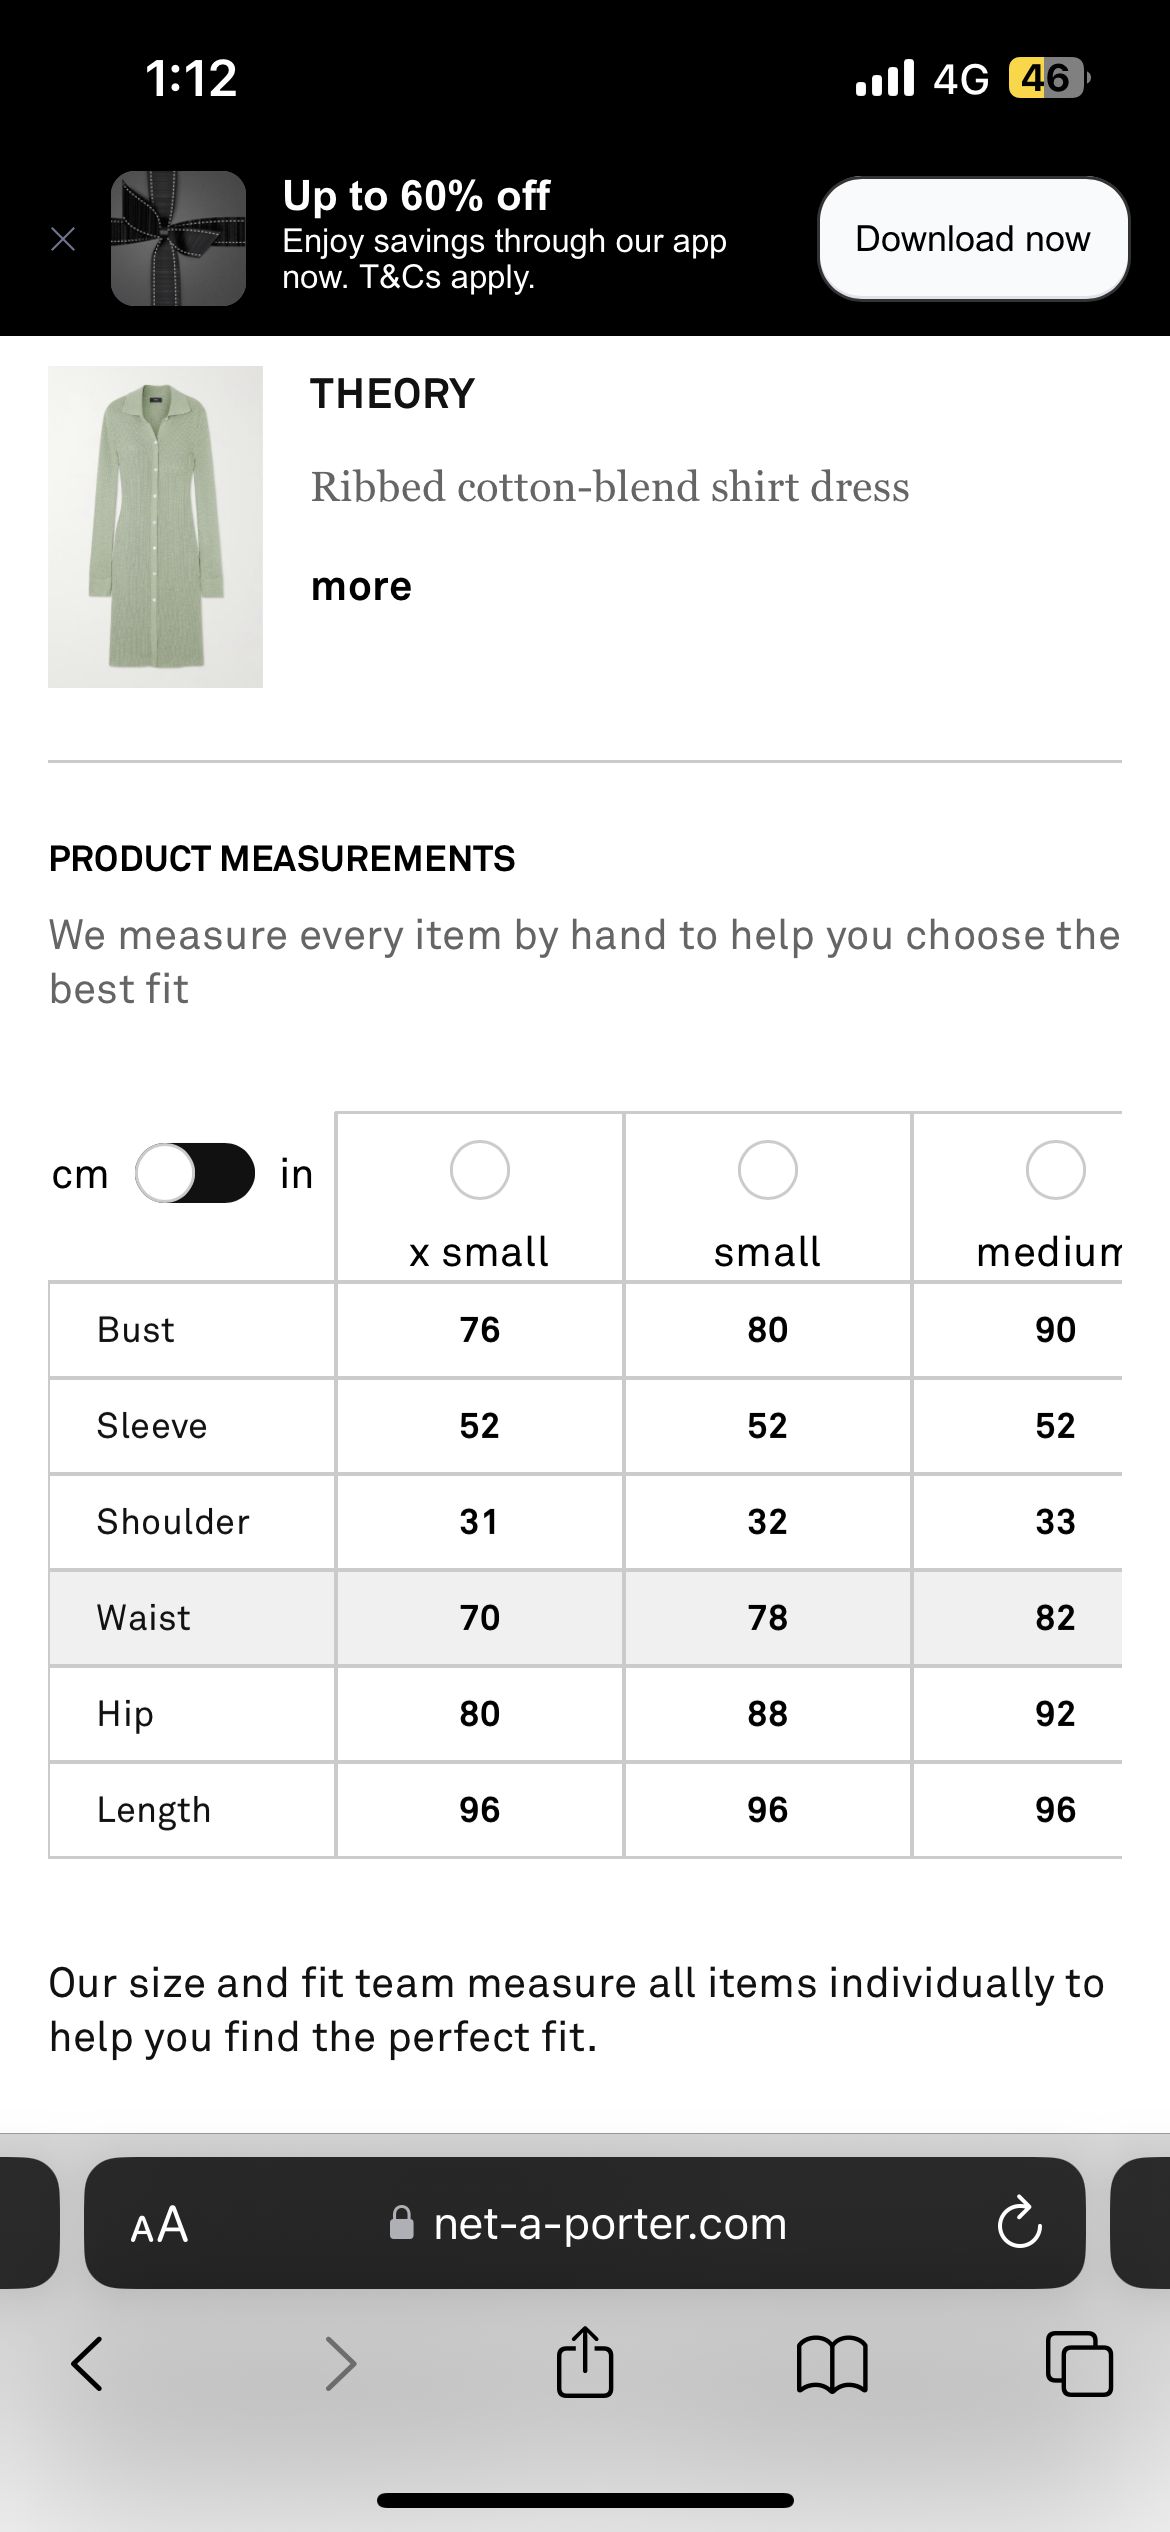Image resolution: width=1170 pixels, height=2532 pixels.
Task: Tap the battery indicator in status bar
Action: [1049, 78]
